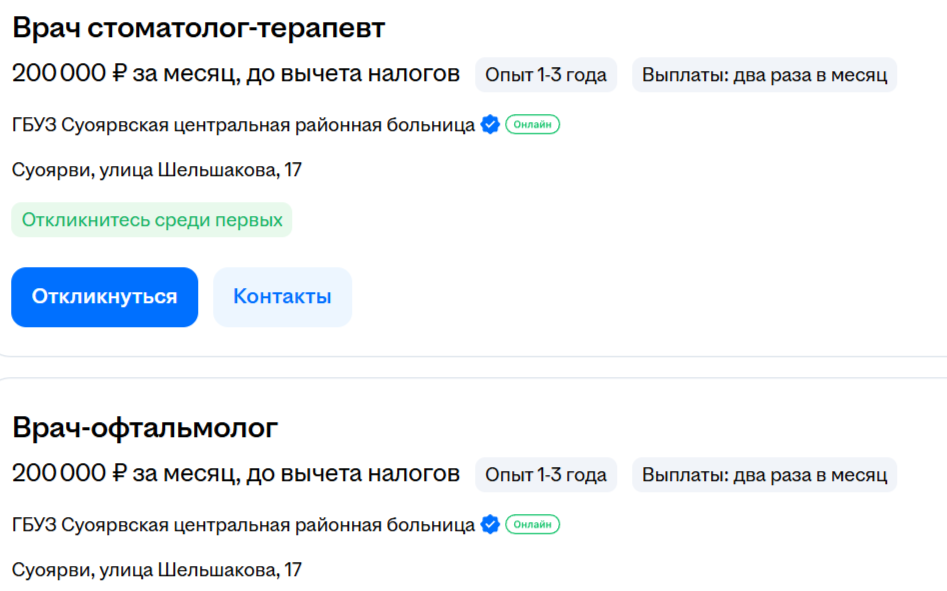Click the Онлайн badge in the стоматолог-терапевт listing

(x=532, y=125)
